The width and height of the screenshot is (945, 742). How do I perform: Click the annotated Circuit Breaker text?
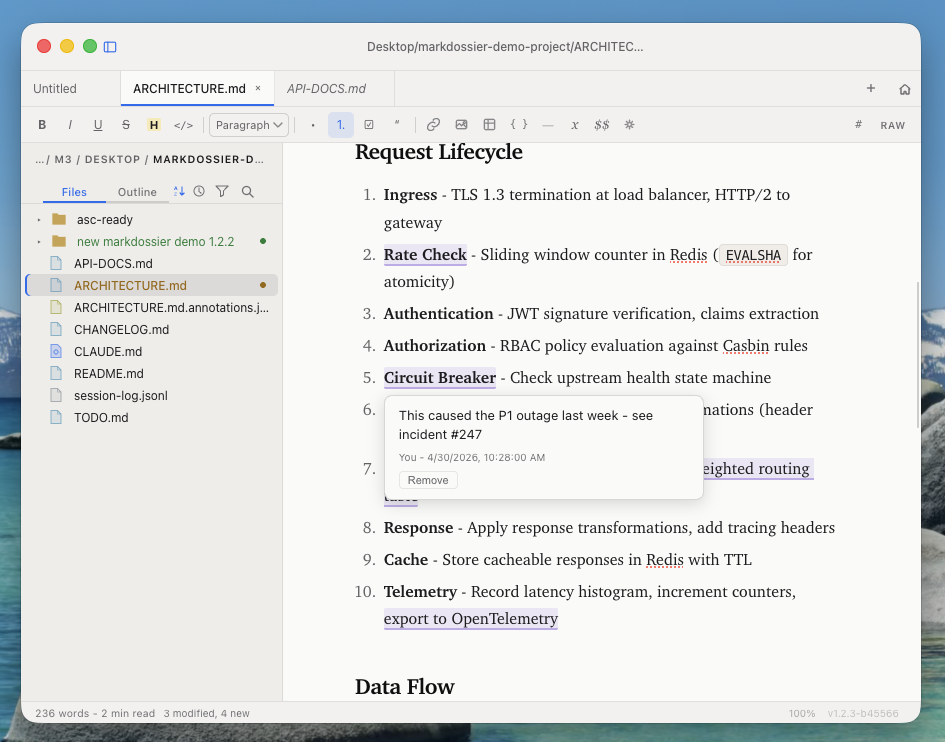439,378
